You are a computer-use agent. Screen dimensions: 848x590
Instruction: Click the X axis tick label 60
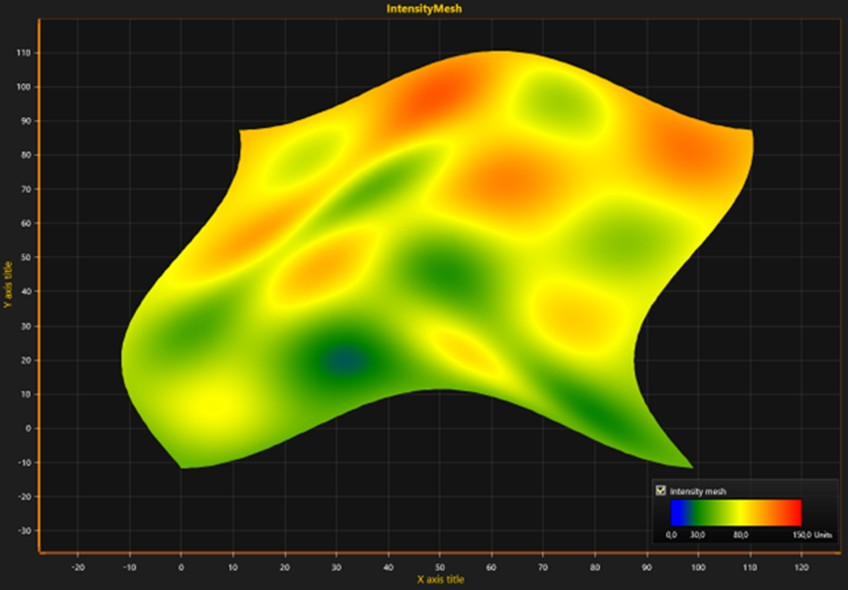click(x=491, y=567)
